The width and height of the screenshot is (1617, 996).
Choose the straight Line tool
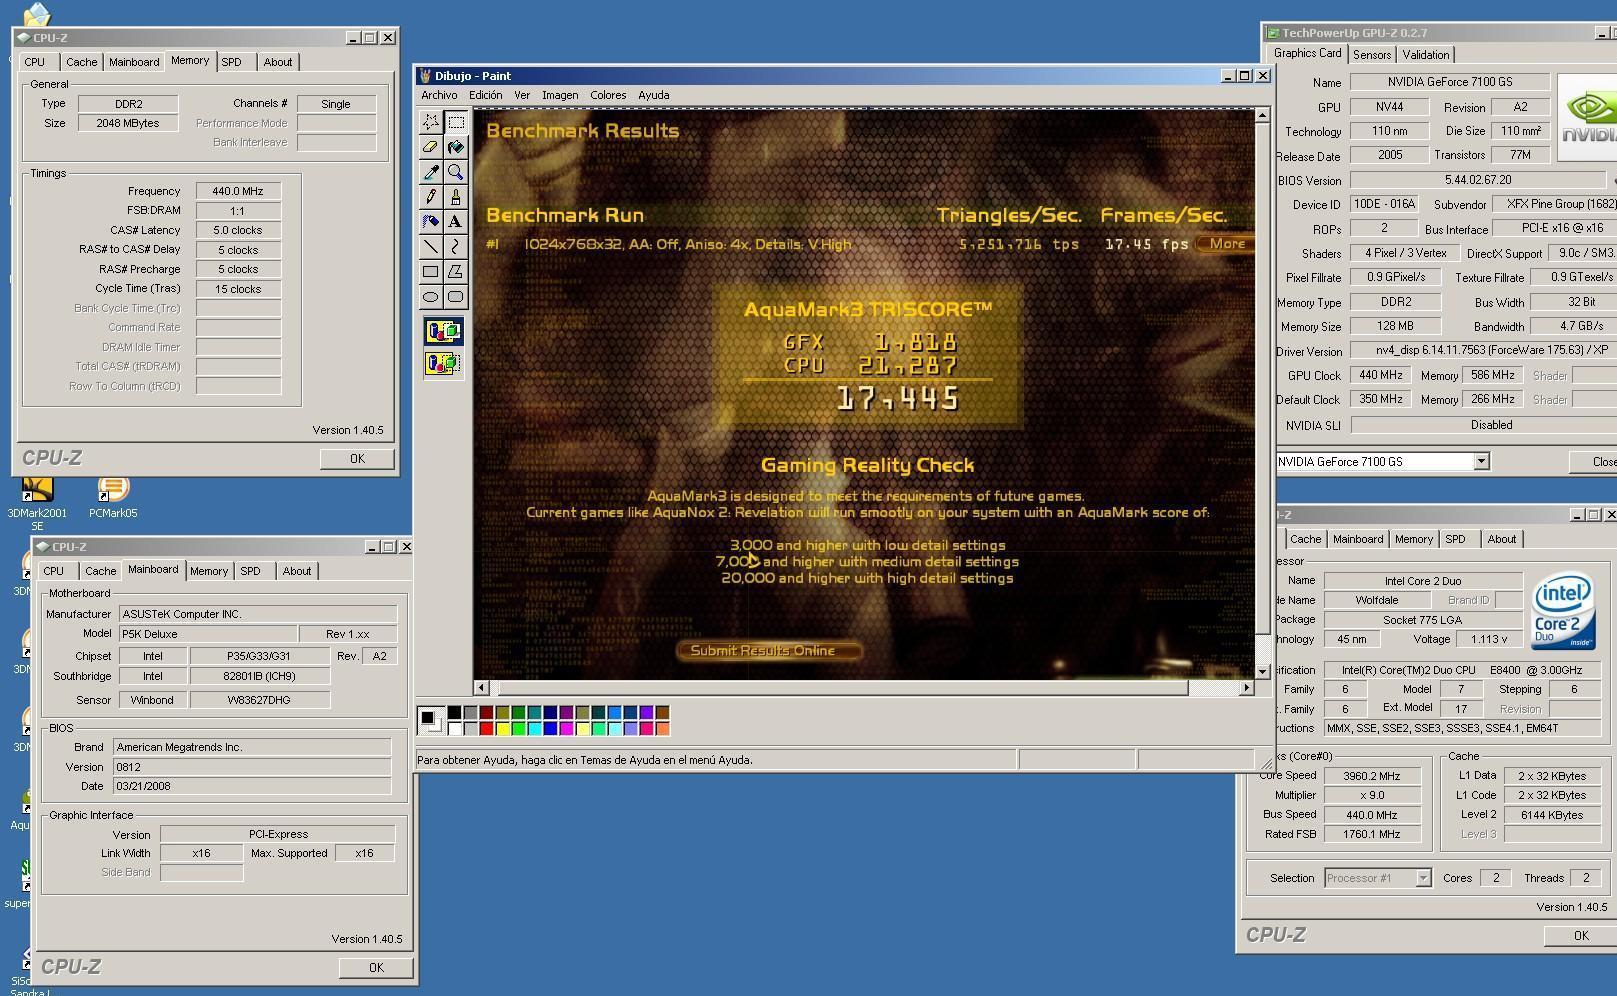coord(431,247)
